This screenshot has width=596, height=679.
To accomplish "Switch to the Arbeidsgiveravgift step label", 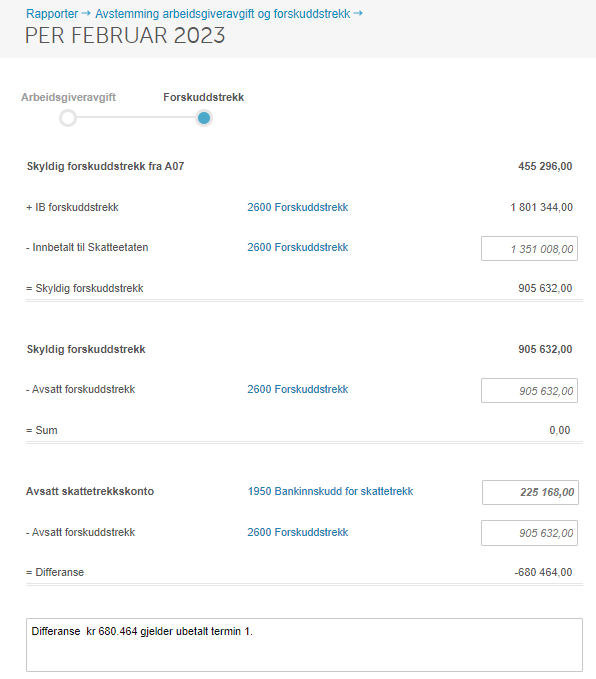I will (68, 97).
